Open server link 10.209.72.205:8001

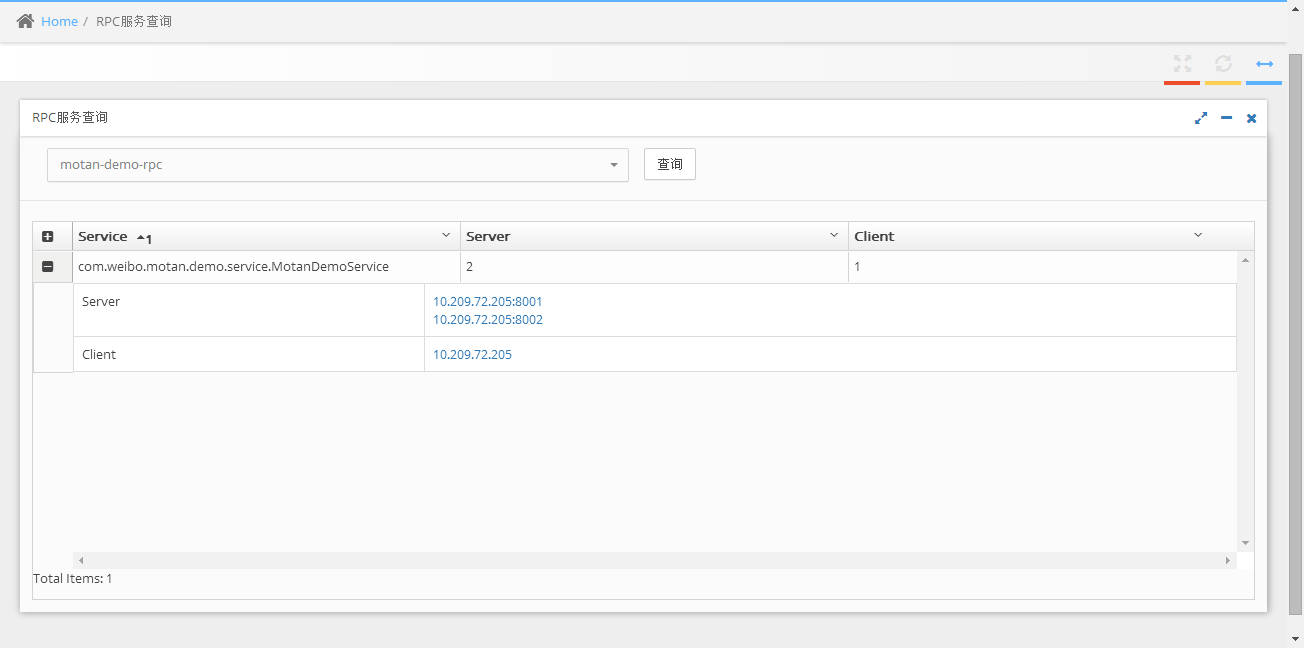[487, 301]
